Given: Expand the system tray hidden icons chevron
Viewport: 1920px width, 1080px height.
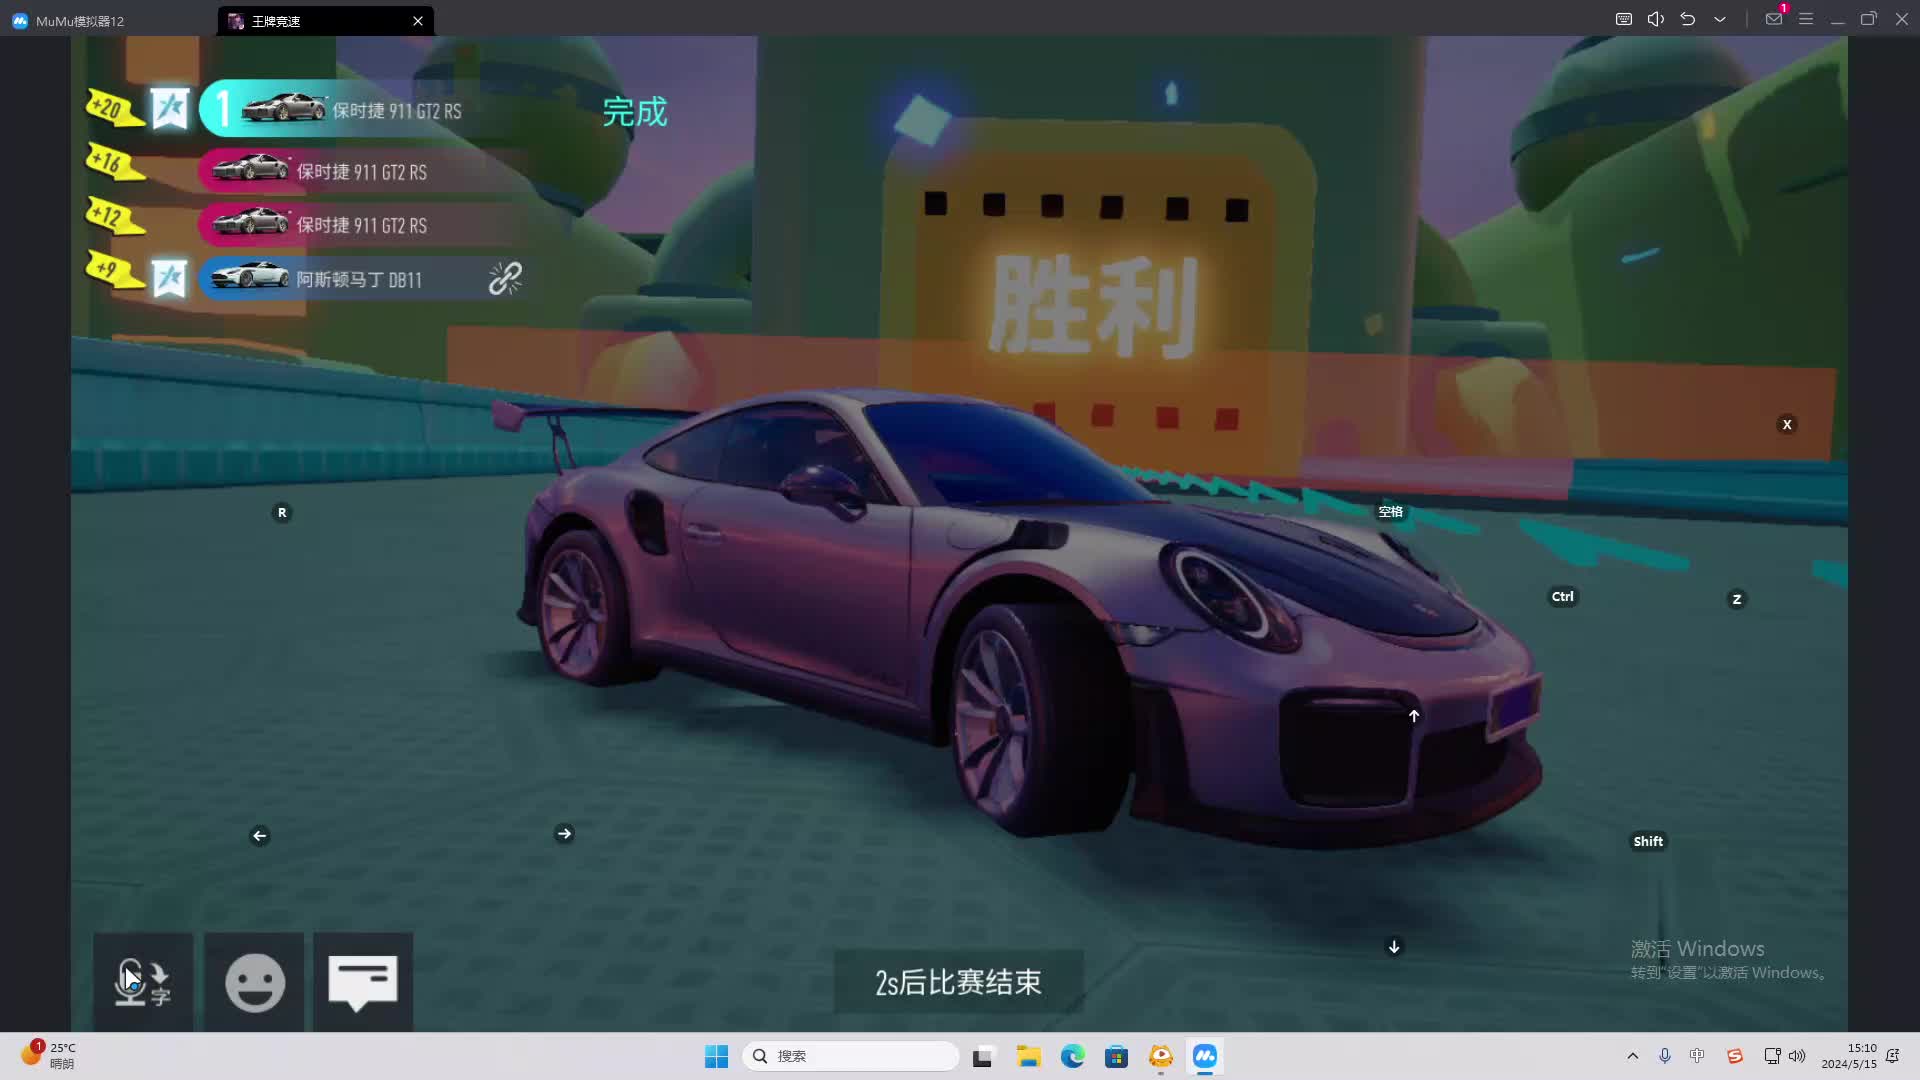Looking at the screenshot, I should click(1633, 1056).
